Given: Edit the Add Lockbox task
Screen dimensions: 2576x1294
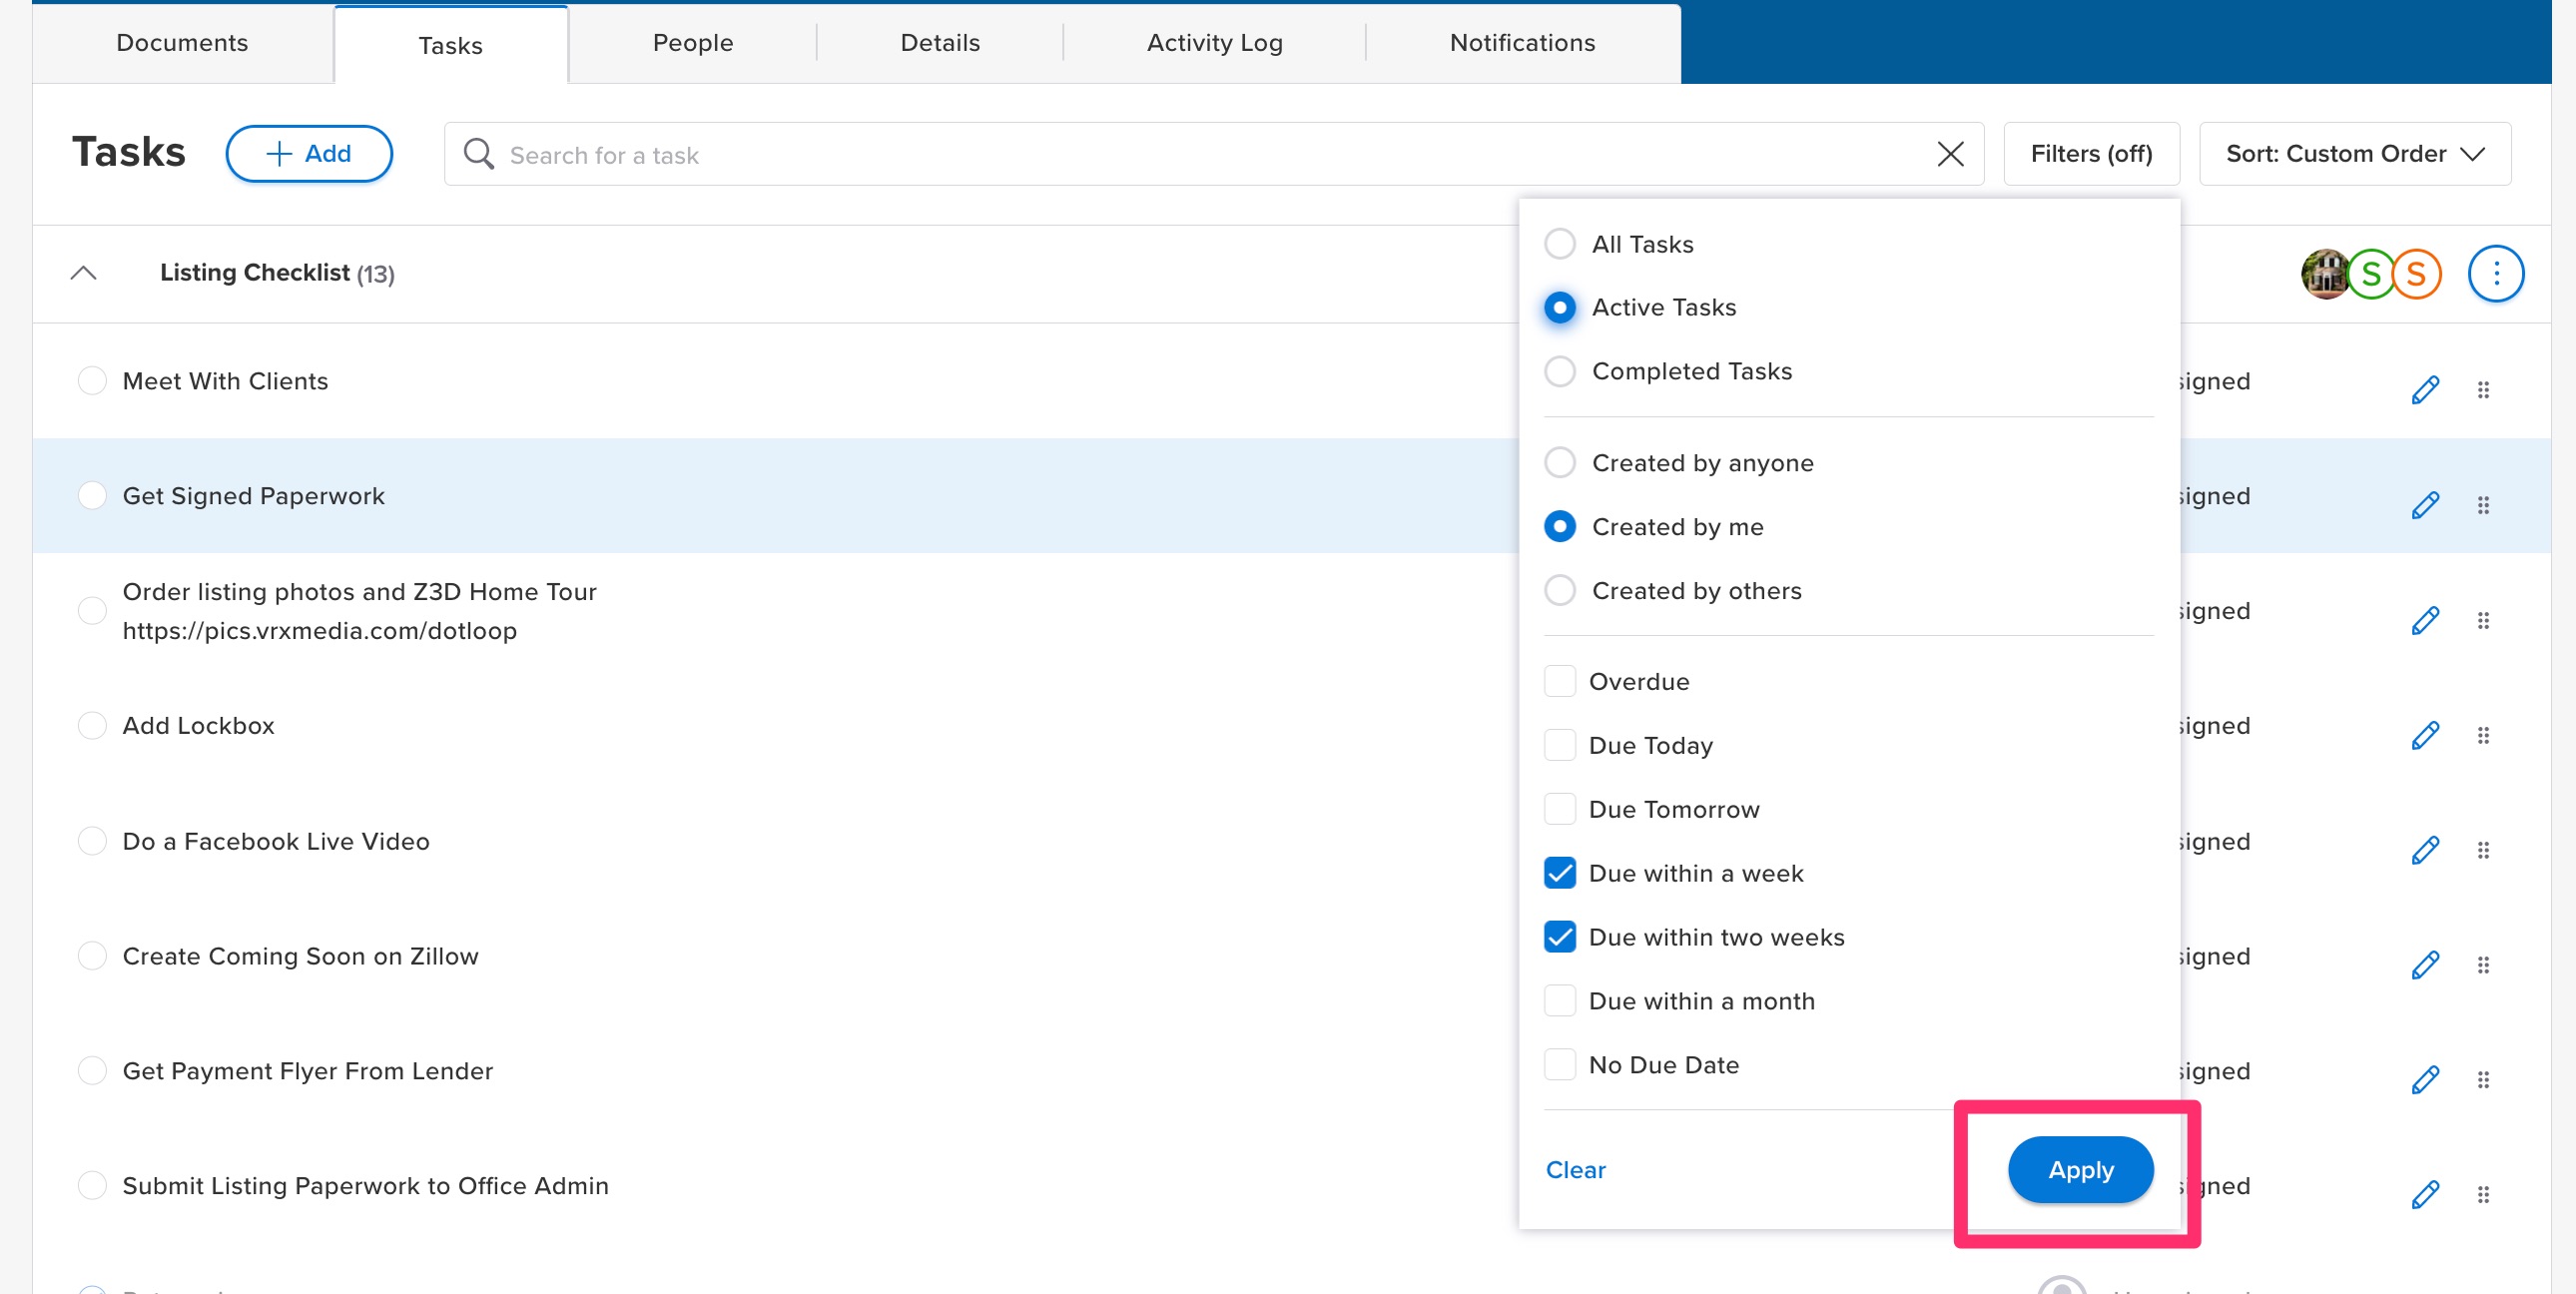Looking at the screenshot, I should point(2424,735).
